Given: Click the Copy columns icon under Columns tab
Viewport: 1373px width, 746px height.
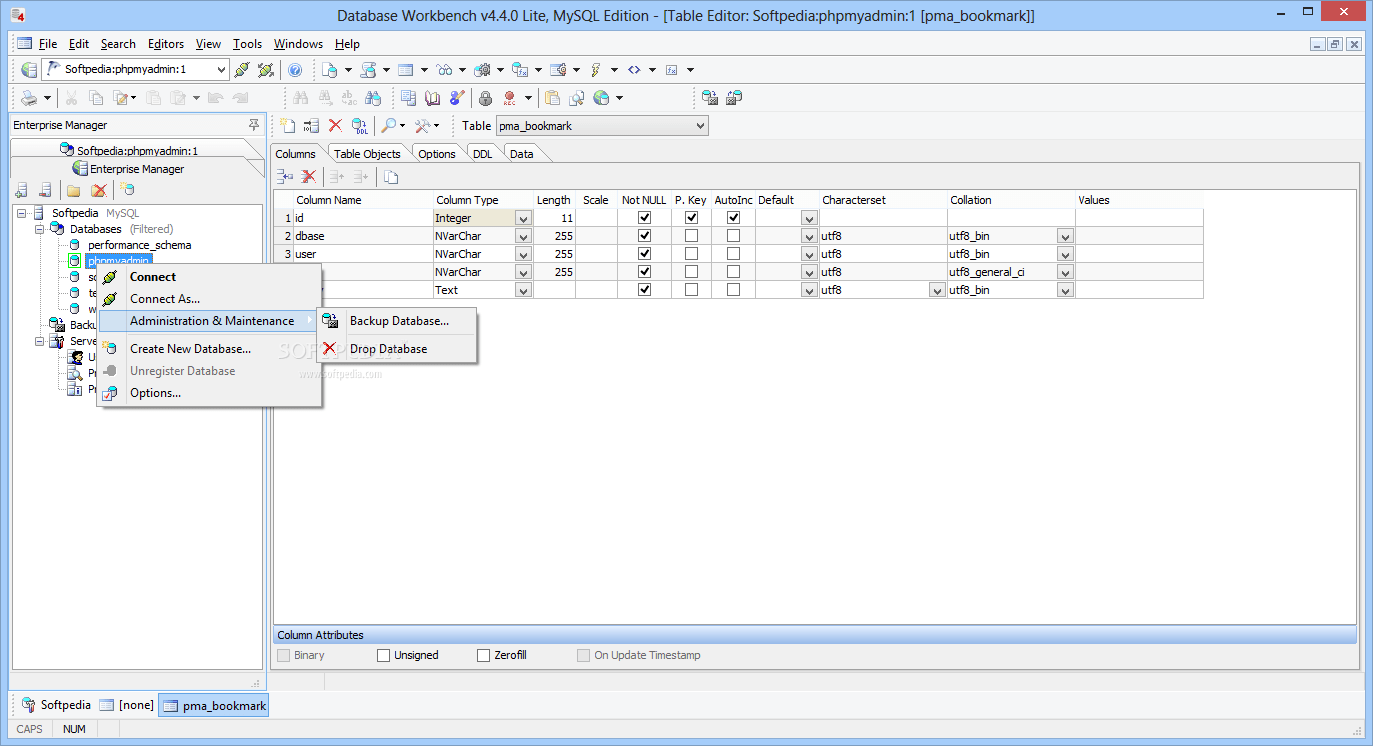Looking at the screenshot, I should tap(391, 177).
